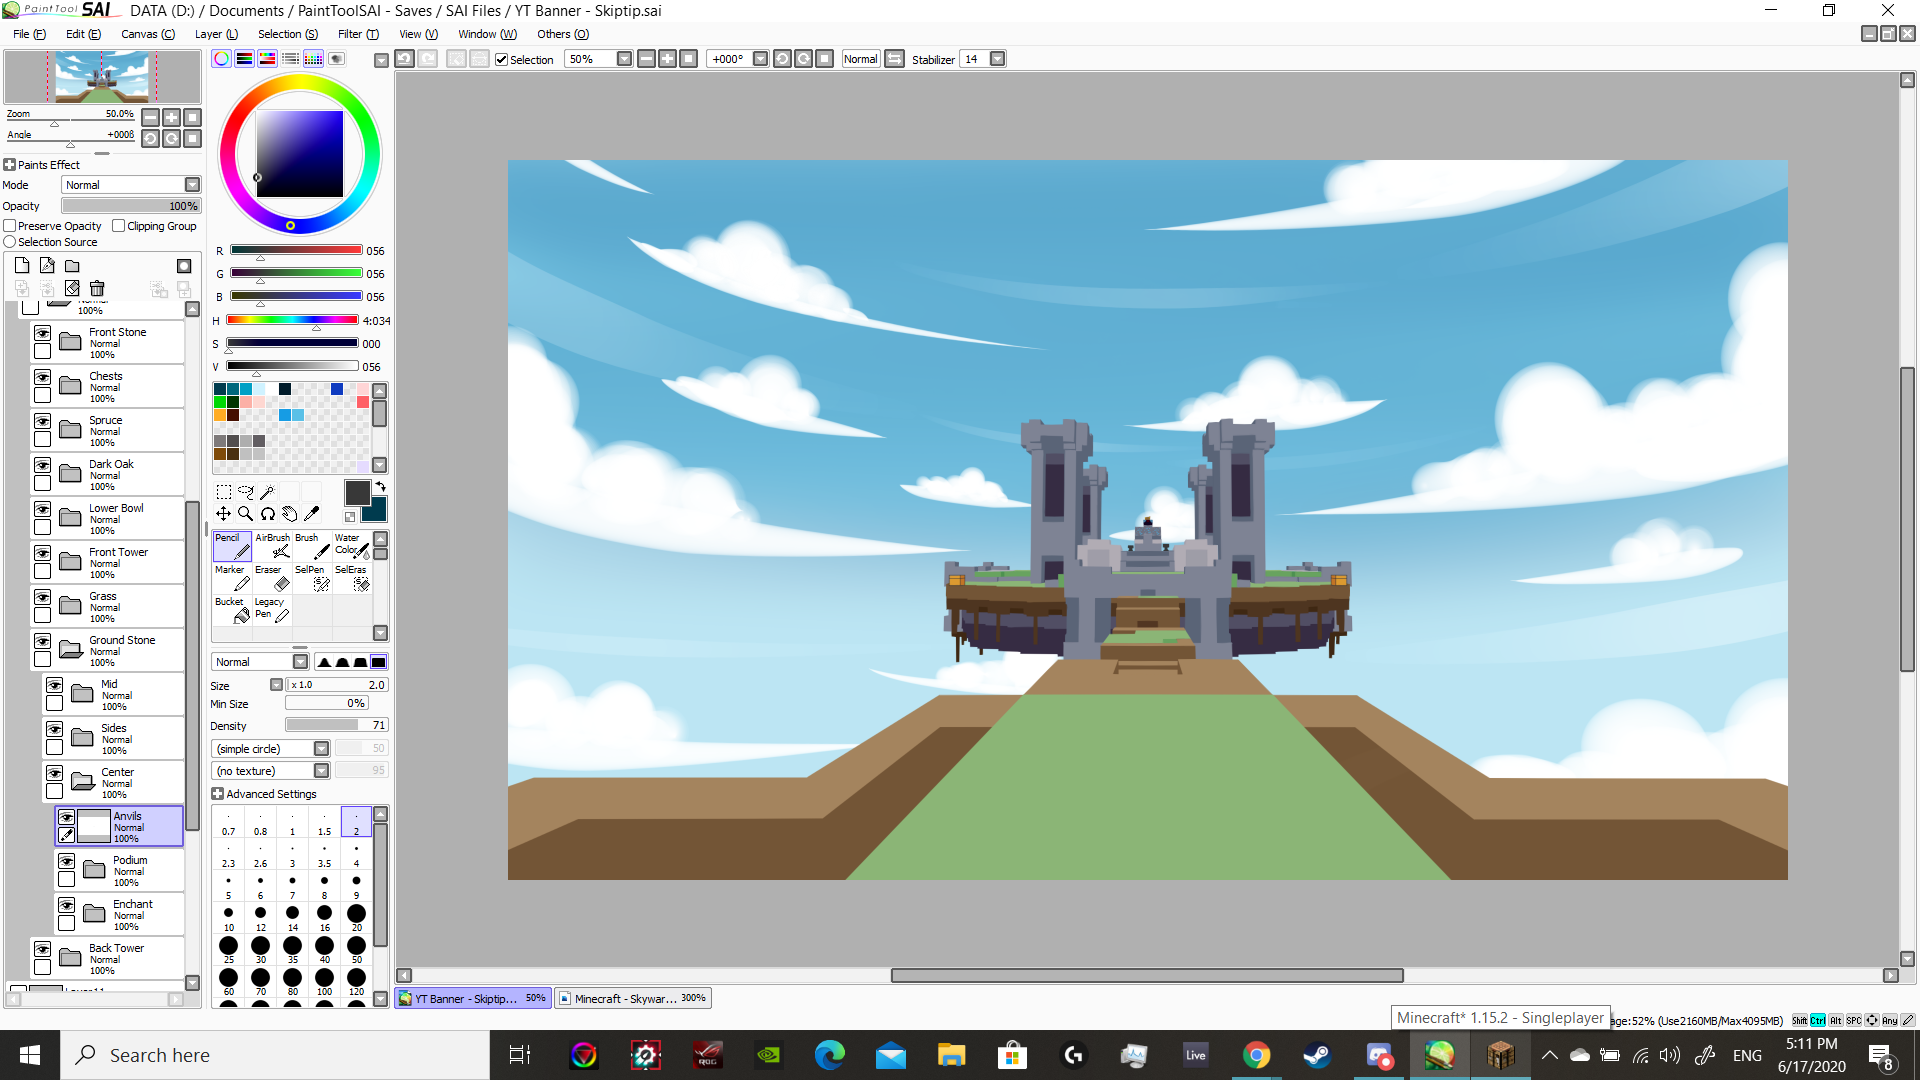Select brush size preset 0.7
Screen dimensions: 1920x1080
coord(228,822)
